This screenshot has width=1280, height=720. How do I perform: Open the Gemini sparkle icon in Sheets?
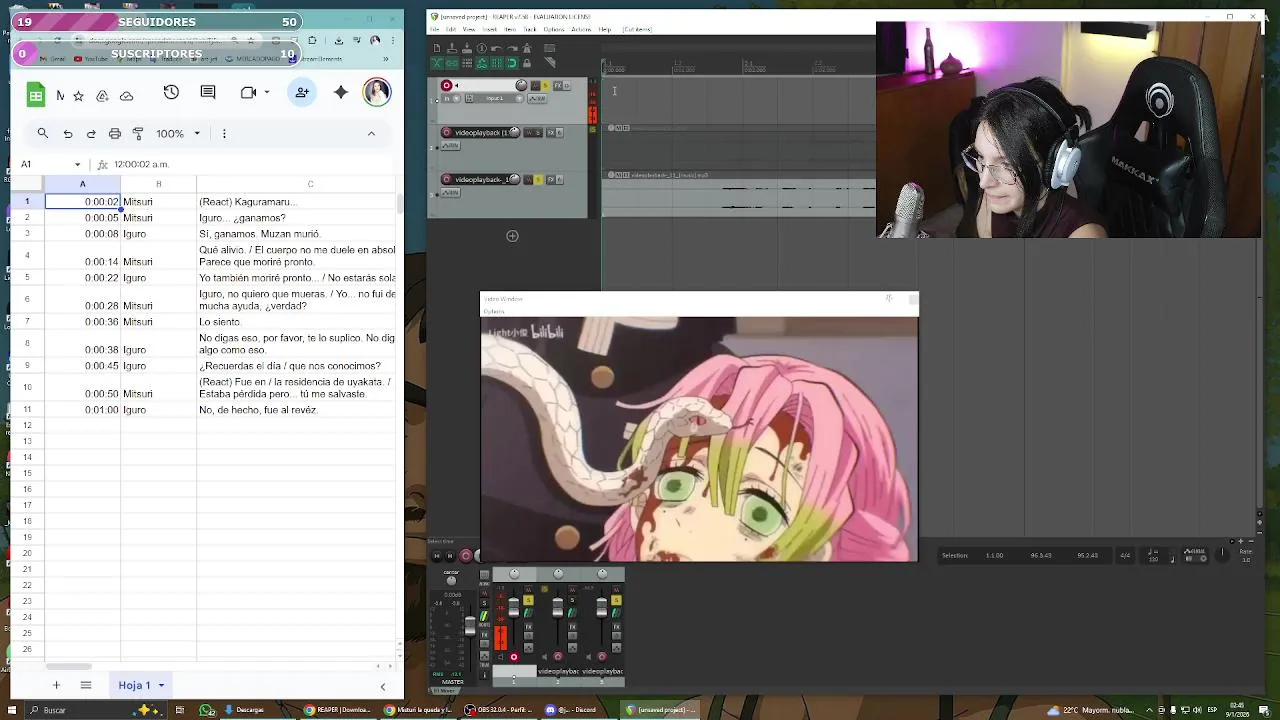341,92
